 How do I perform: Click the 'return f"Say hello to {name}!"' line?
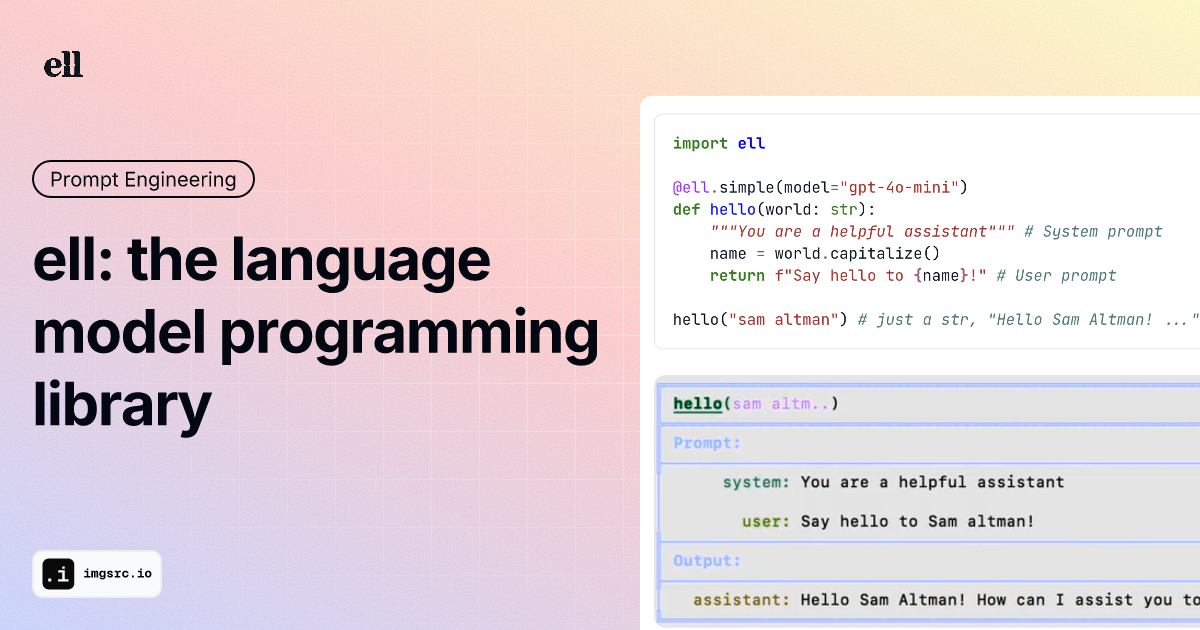[x=849, y=275]
